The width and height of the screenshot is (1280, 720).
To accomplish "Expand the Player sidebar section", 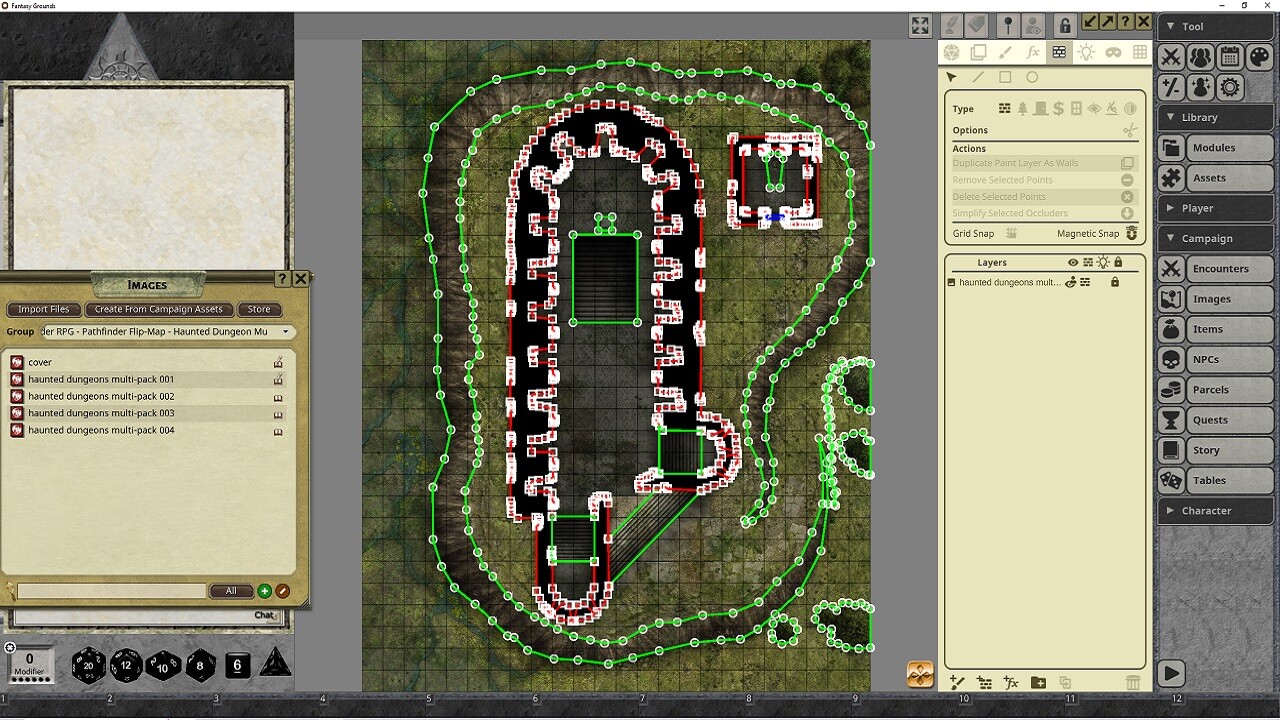I will click(x=1216, y=208).
